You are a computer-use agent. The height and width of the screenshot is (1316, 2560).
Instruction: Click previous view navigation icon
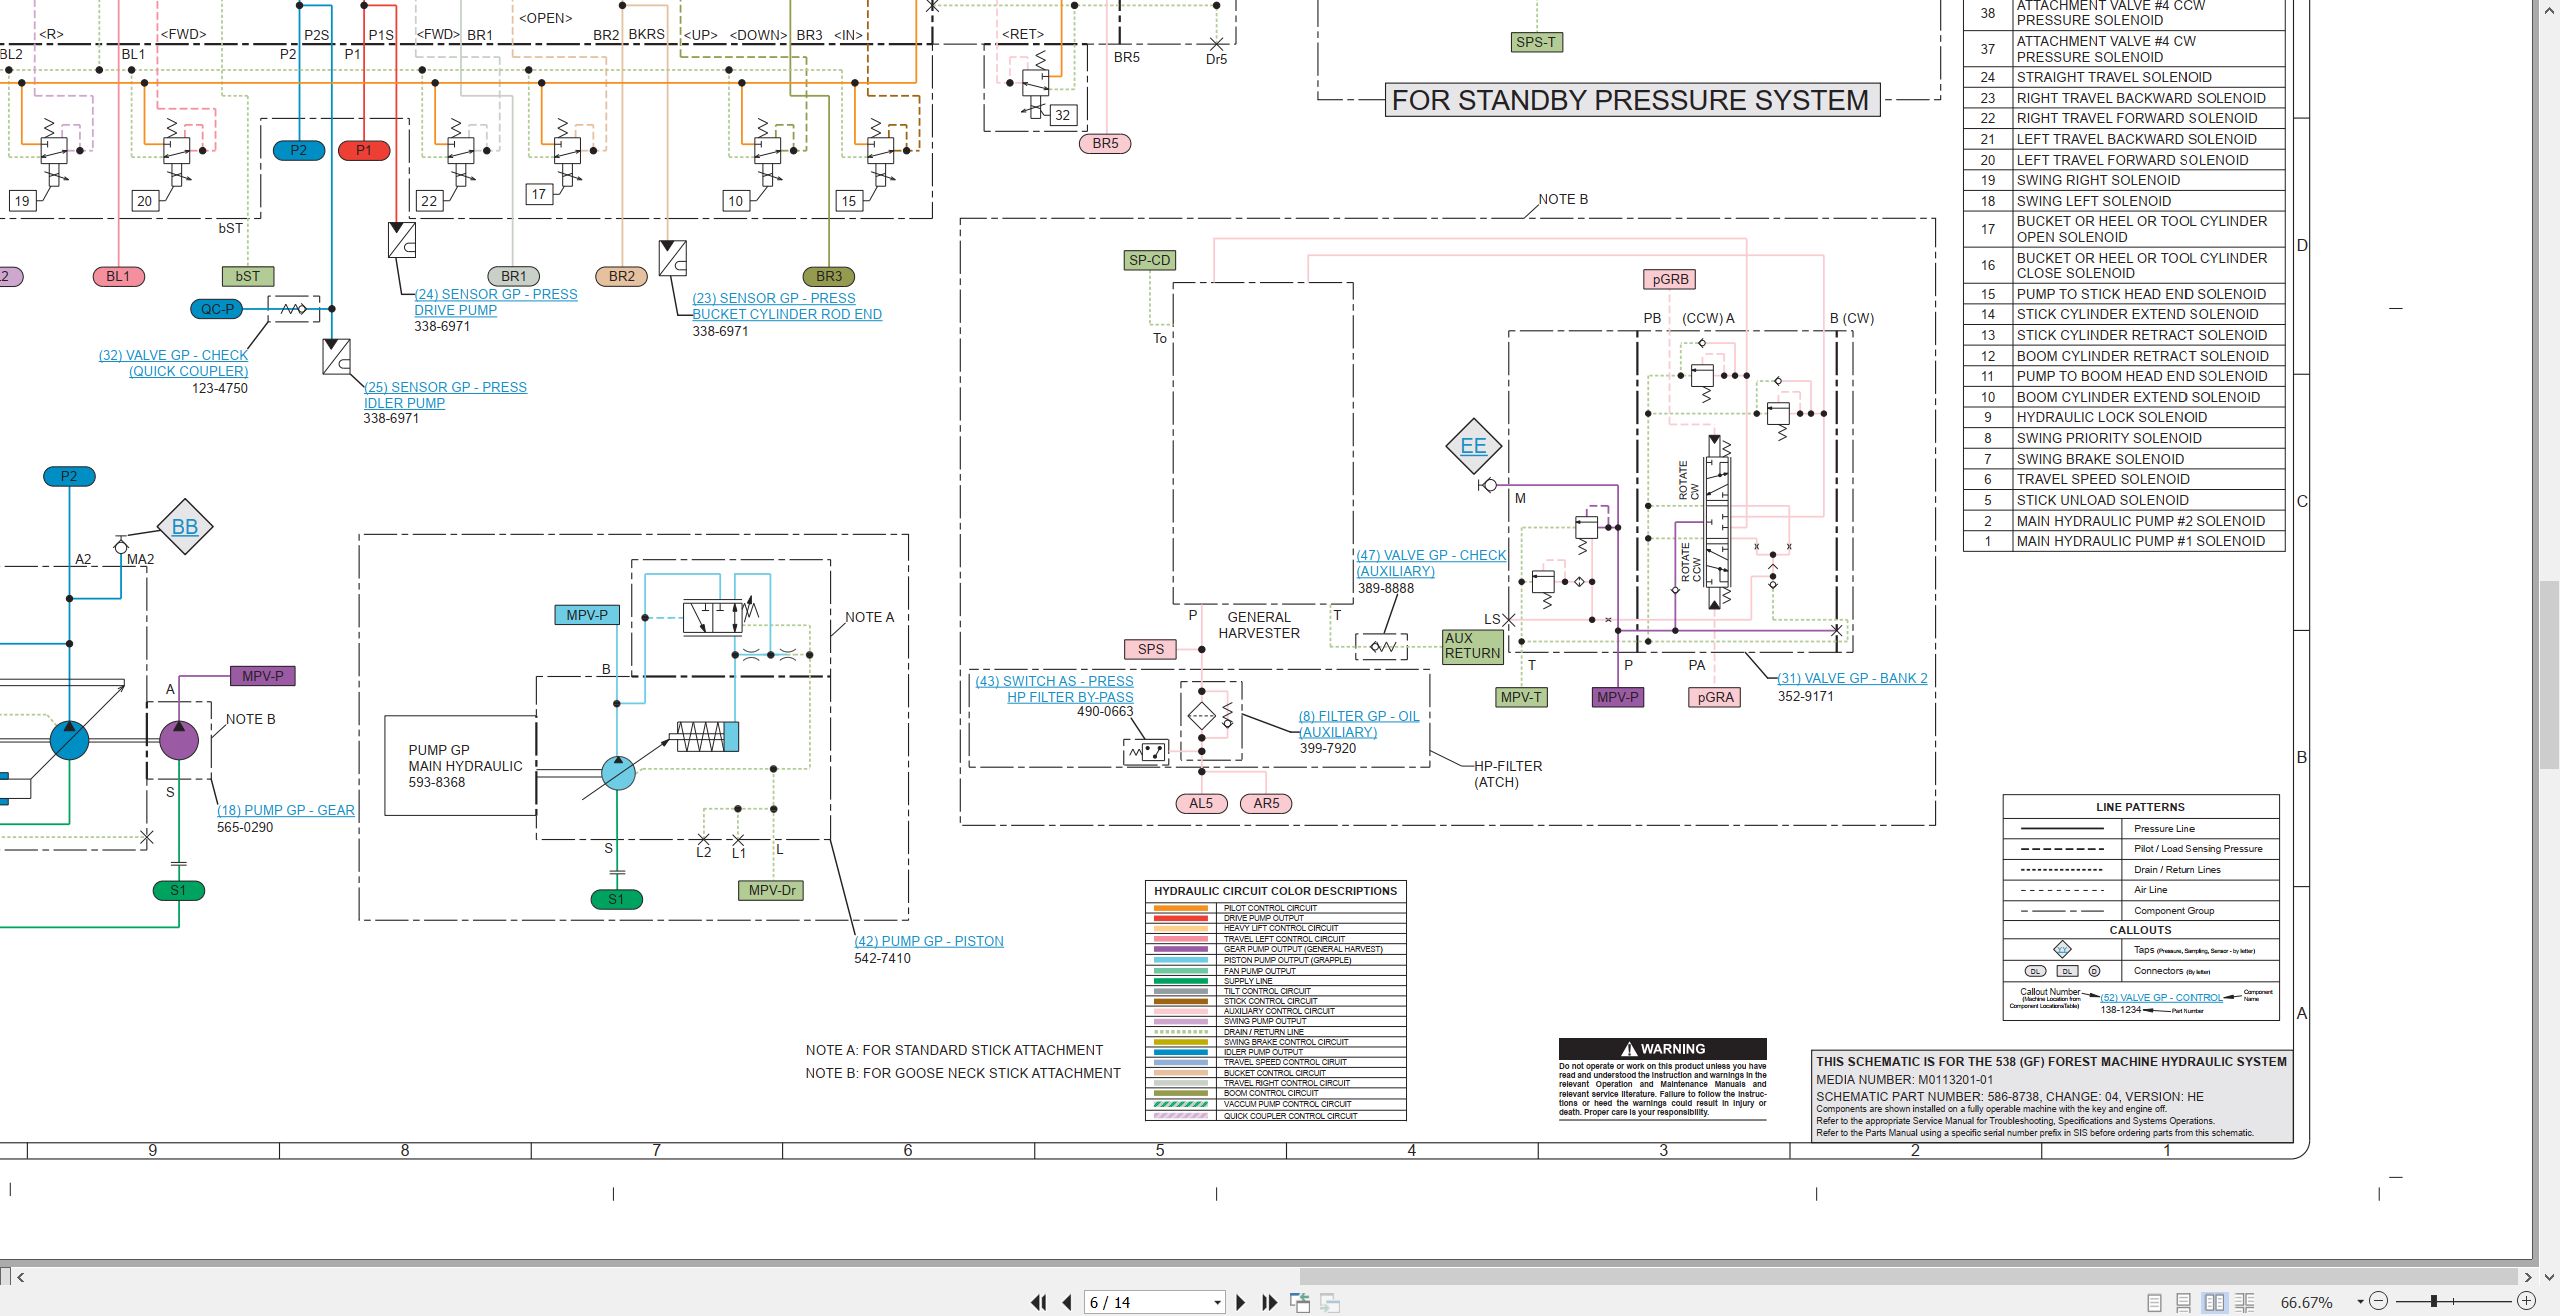pyautogui.click(x=1300, y=1302)
